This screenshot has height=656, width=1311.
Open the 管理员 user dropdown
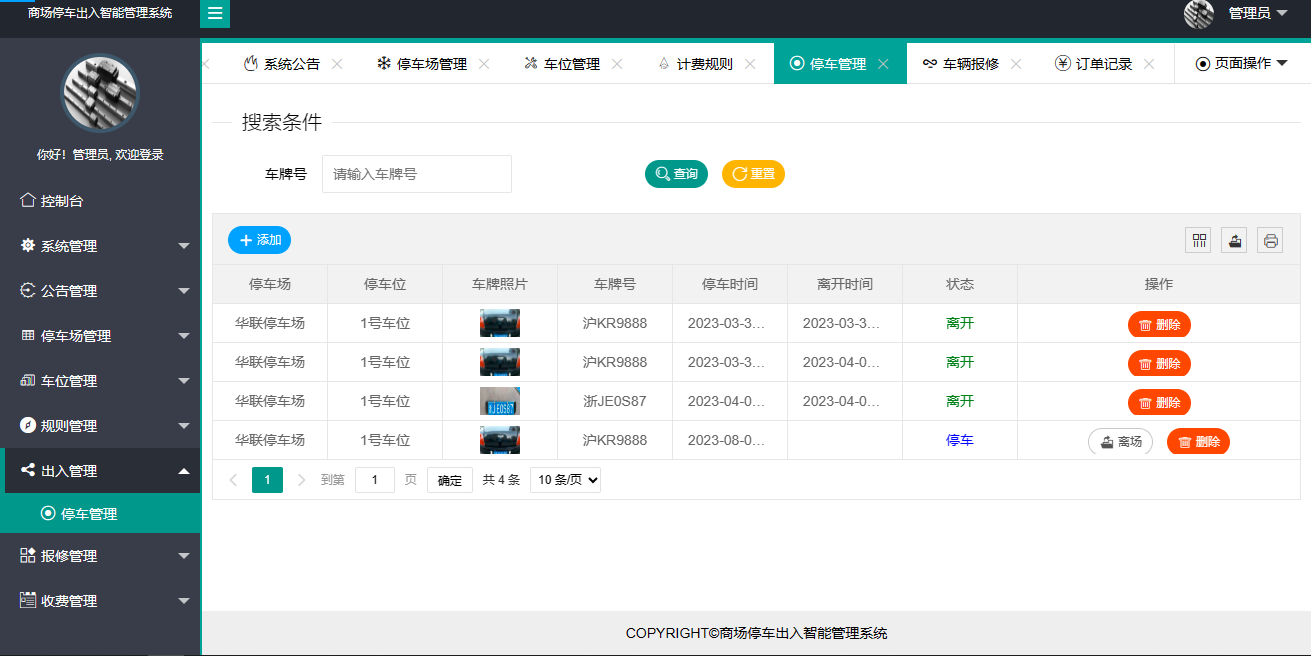(1258, 13)
